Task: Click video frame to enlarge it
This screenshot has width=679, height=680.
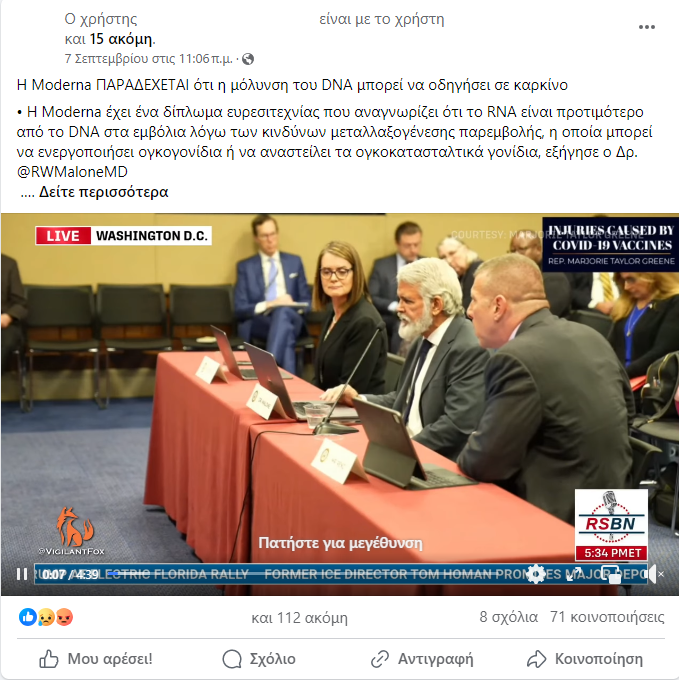Action: tap(340, 390)
